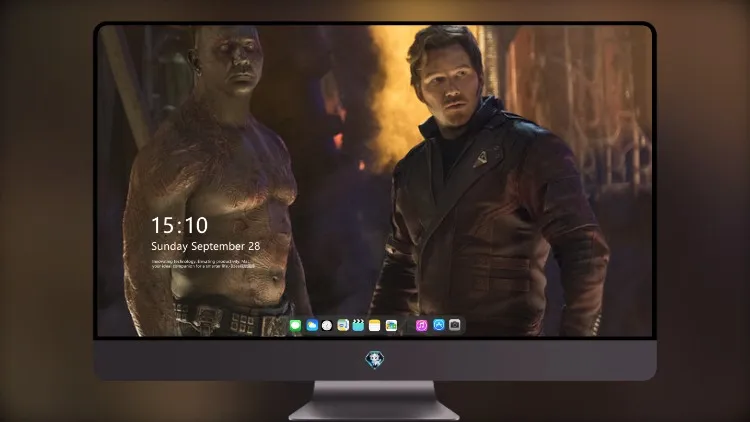Launch the pink Music app
Viewport: 750px width, 422px height.
[x=421, y=326]
